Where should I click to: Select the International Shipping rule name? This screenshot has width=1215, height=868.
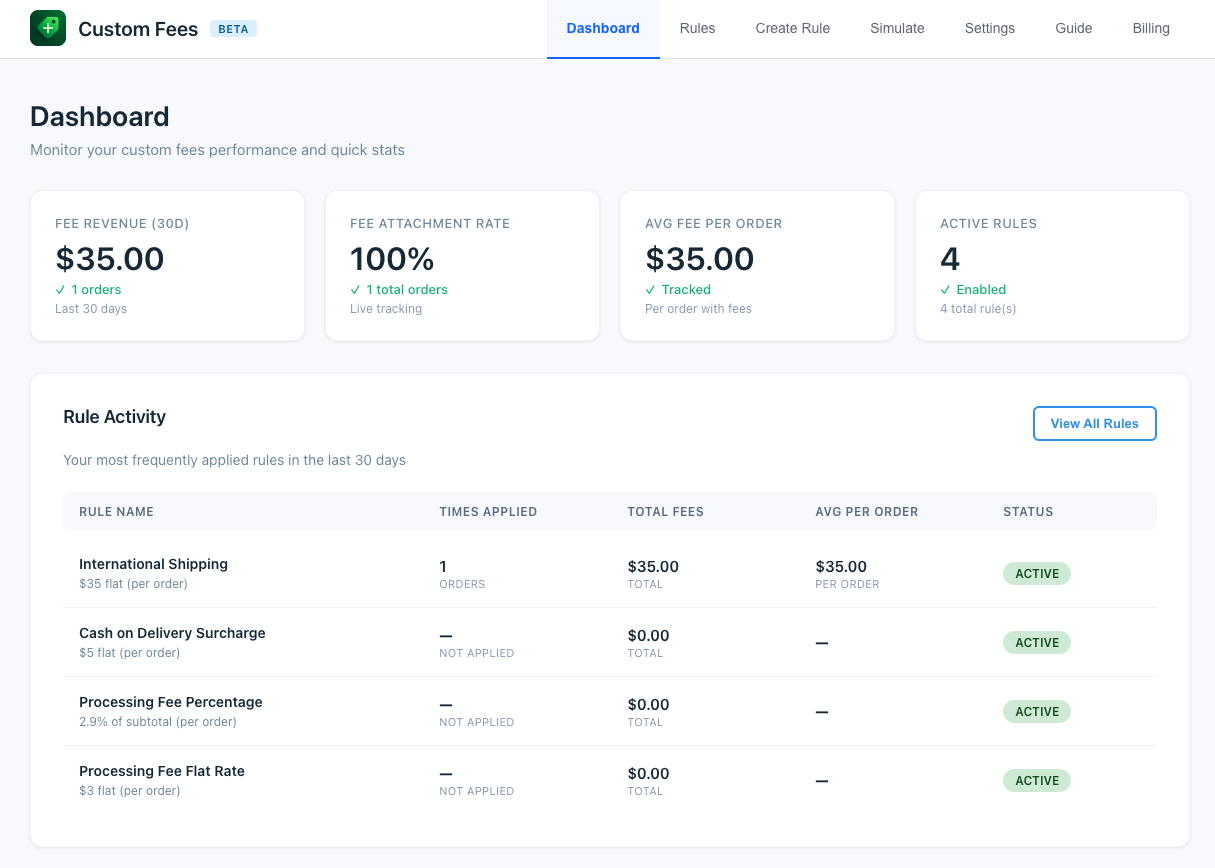pyautogui.click(x=153, y=564)
